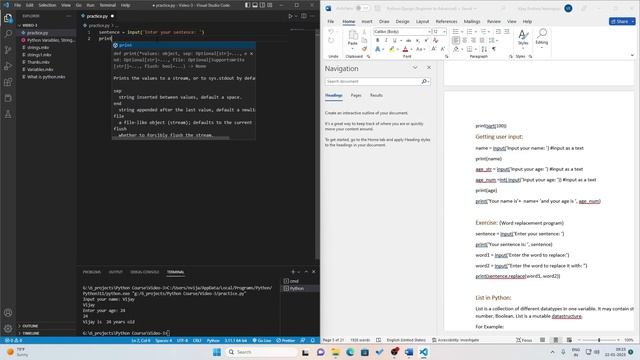Open Run and Debug view in VS Code
Screen dimensions: 640x360
[8, 66]
